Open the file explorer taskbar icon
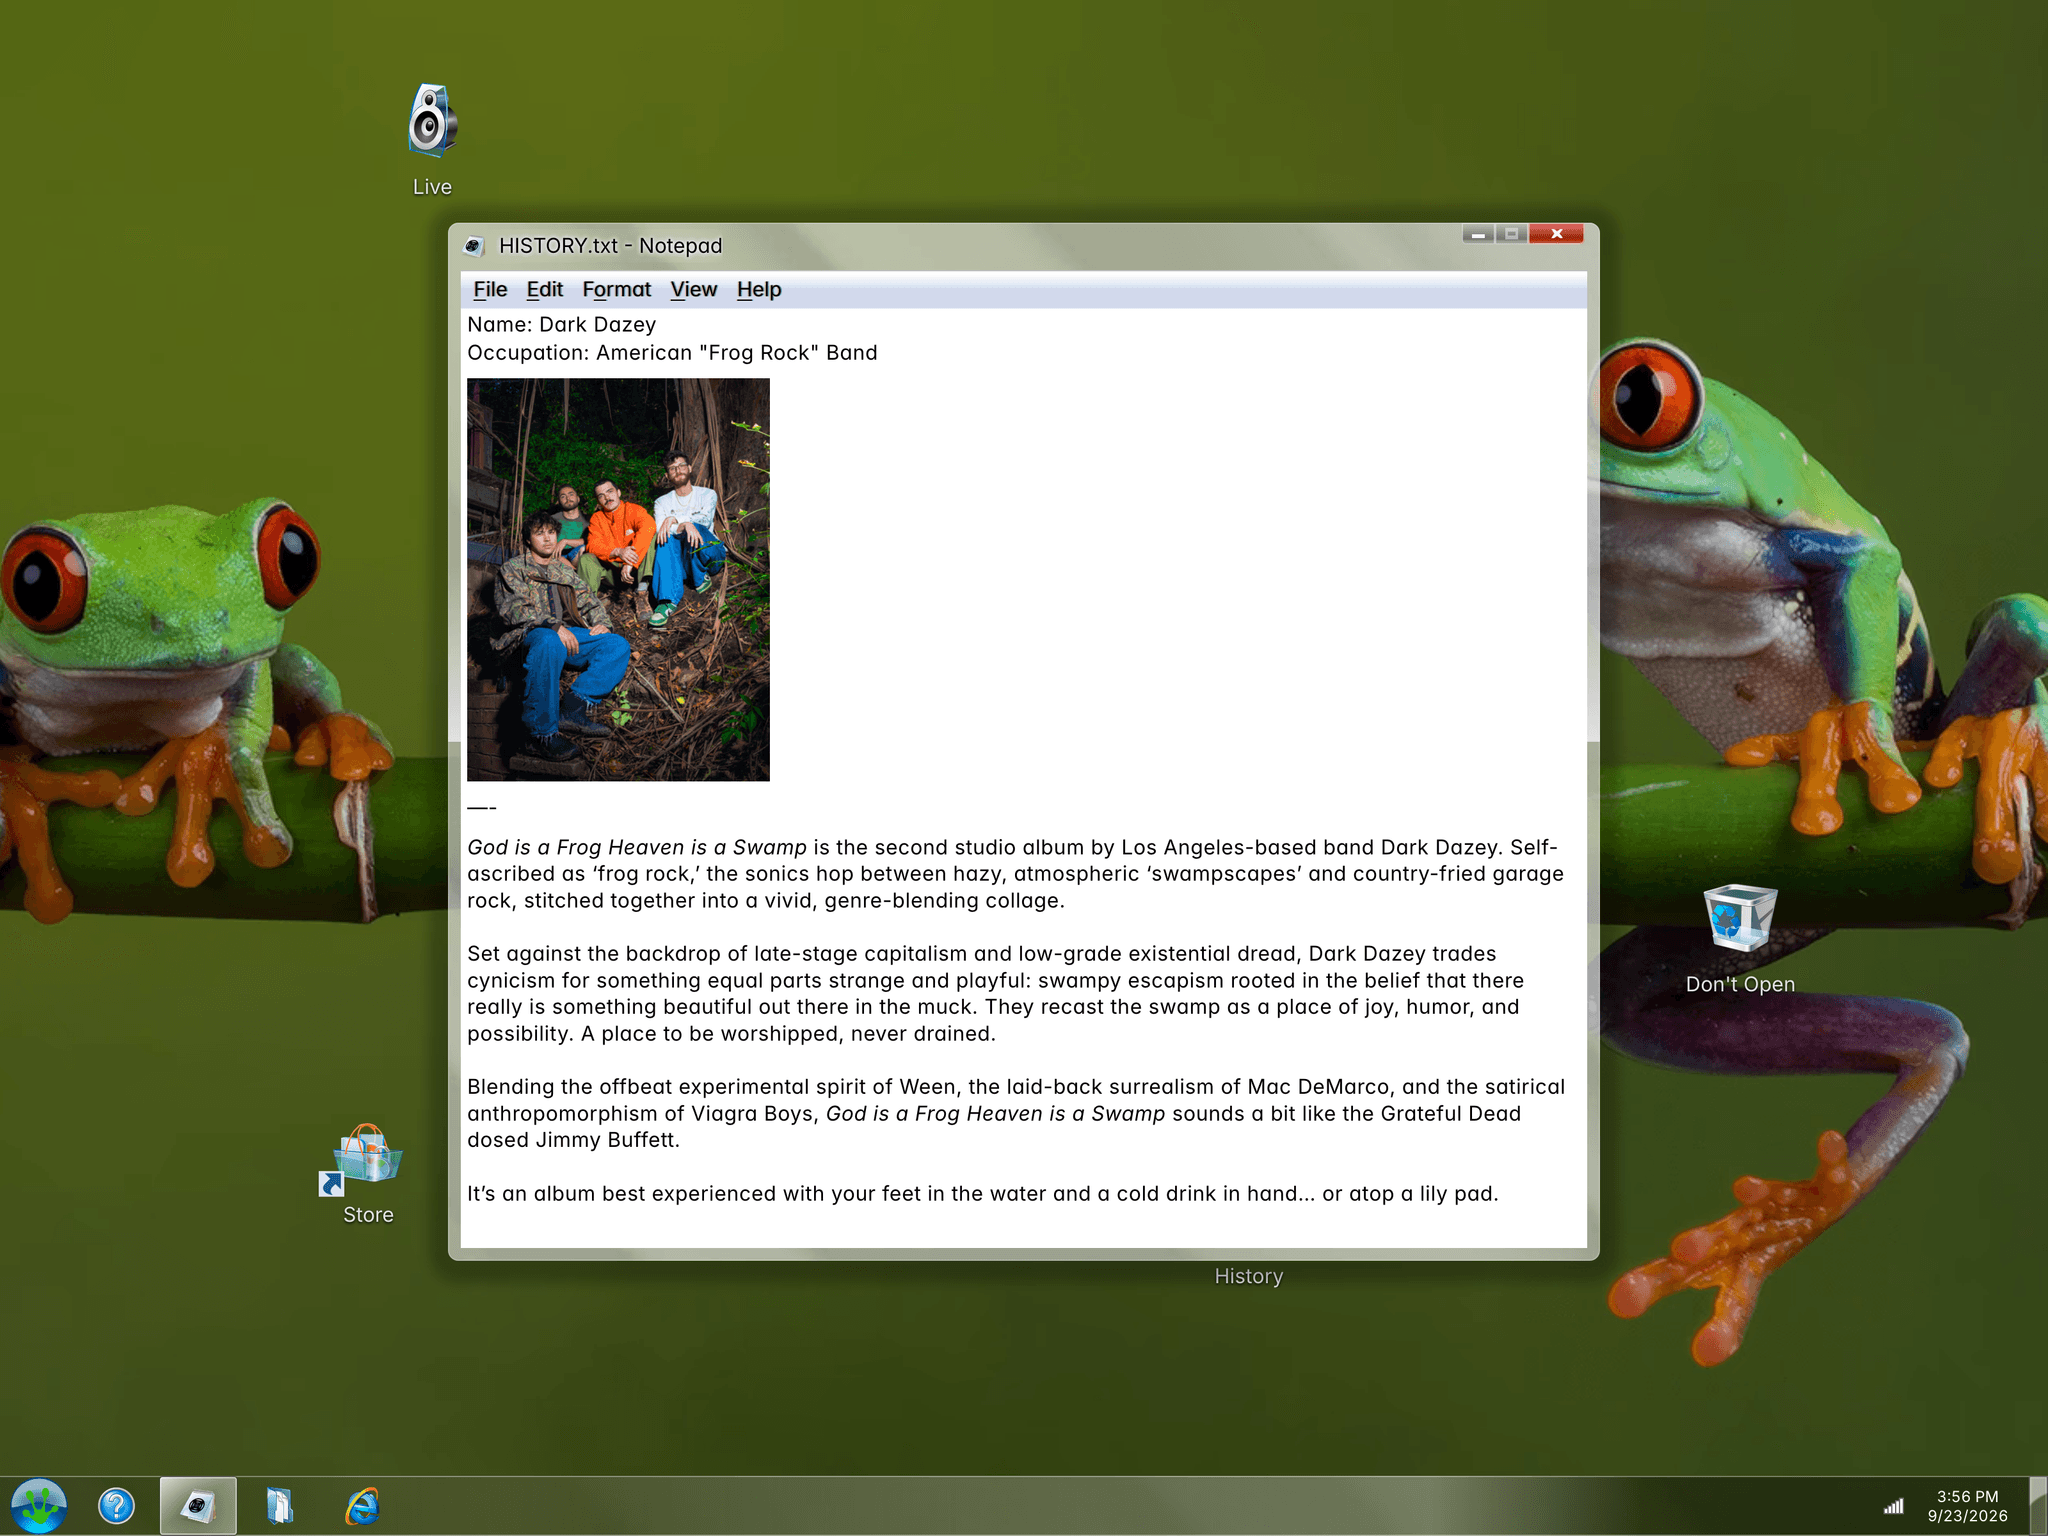Viewport: 2048px width, 1536px height. click(280, 1506)
